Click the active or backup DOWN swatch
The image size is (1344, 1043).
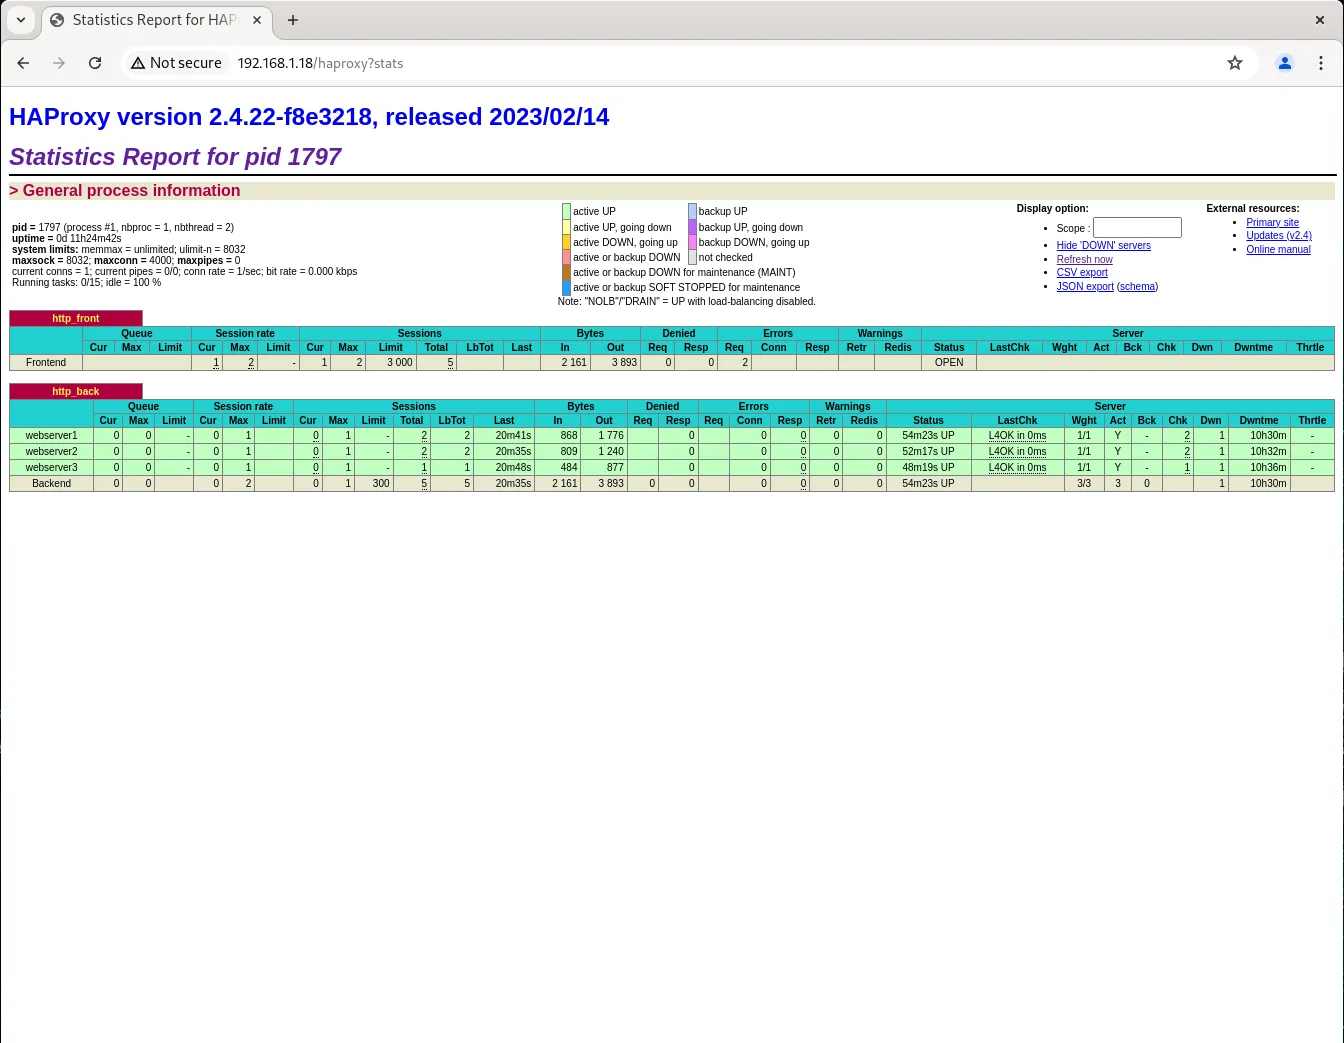[x=566, y=257]
